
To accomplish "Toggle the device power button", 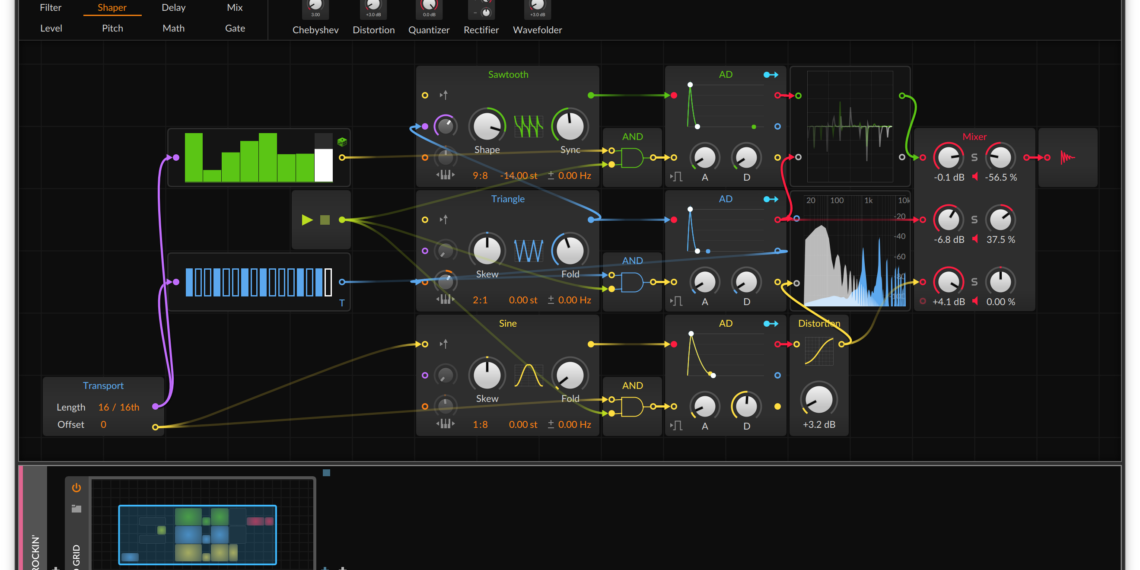I will tap(76, 488).
